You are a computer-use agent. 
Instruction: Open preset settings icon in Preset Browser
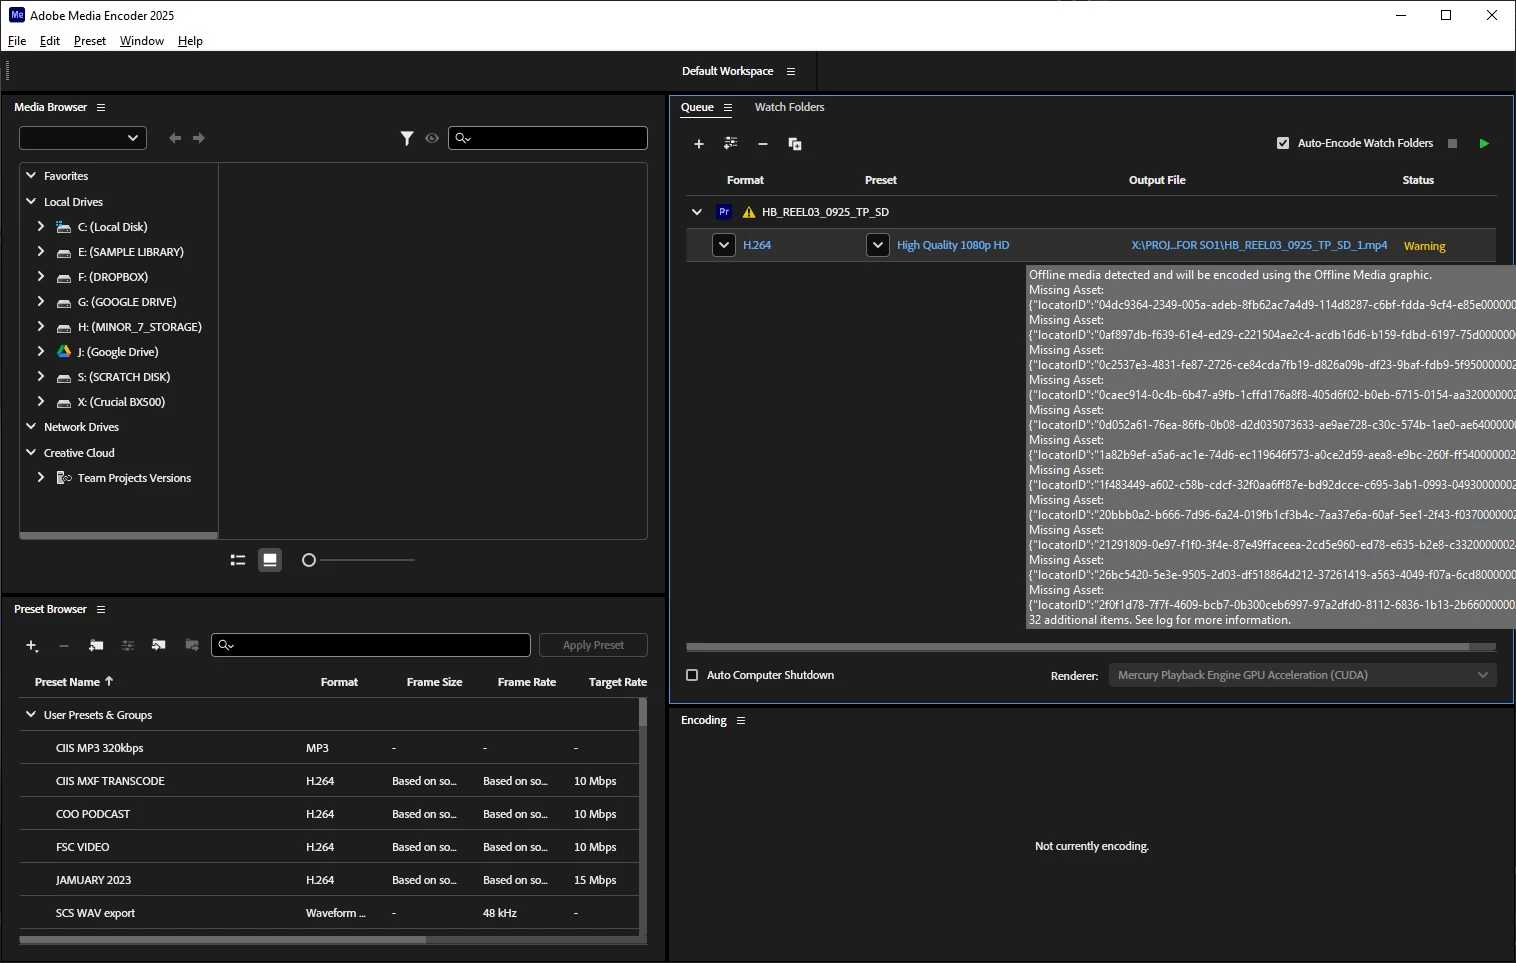(128, 646)
